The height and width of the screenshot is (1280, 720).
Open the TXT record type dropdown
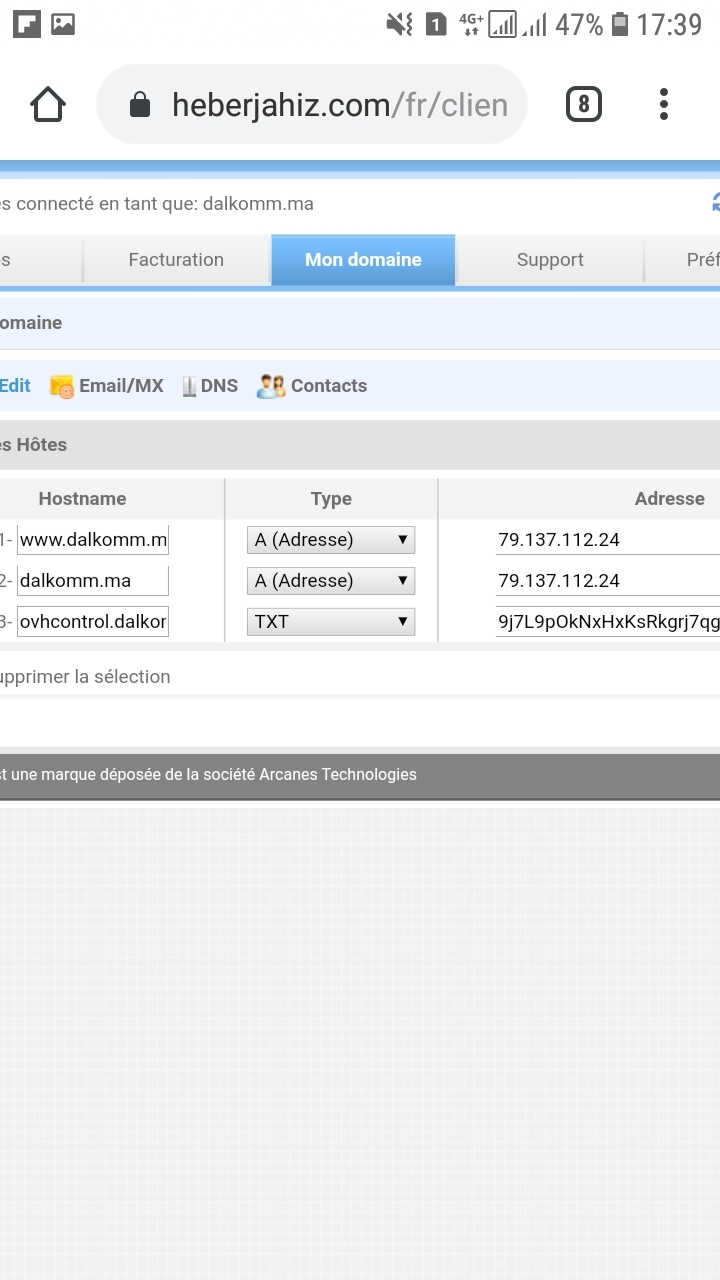(x=331, y=622)
